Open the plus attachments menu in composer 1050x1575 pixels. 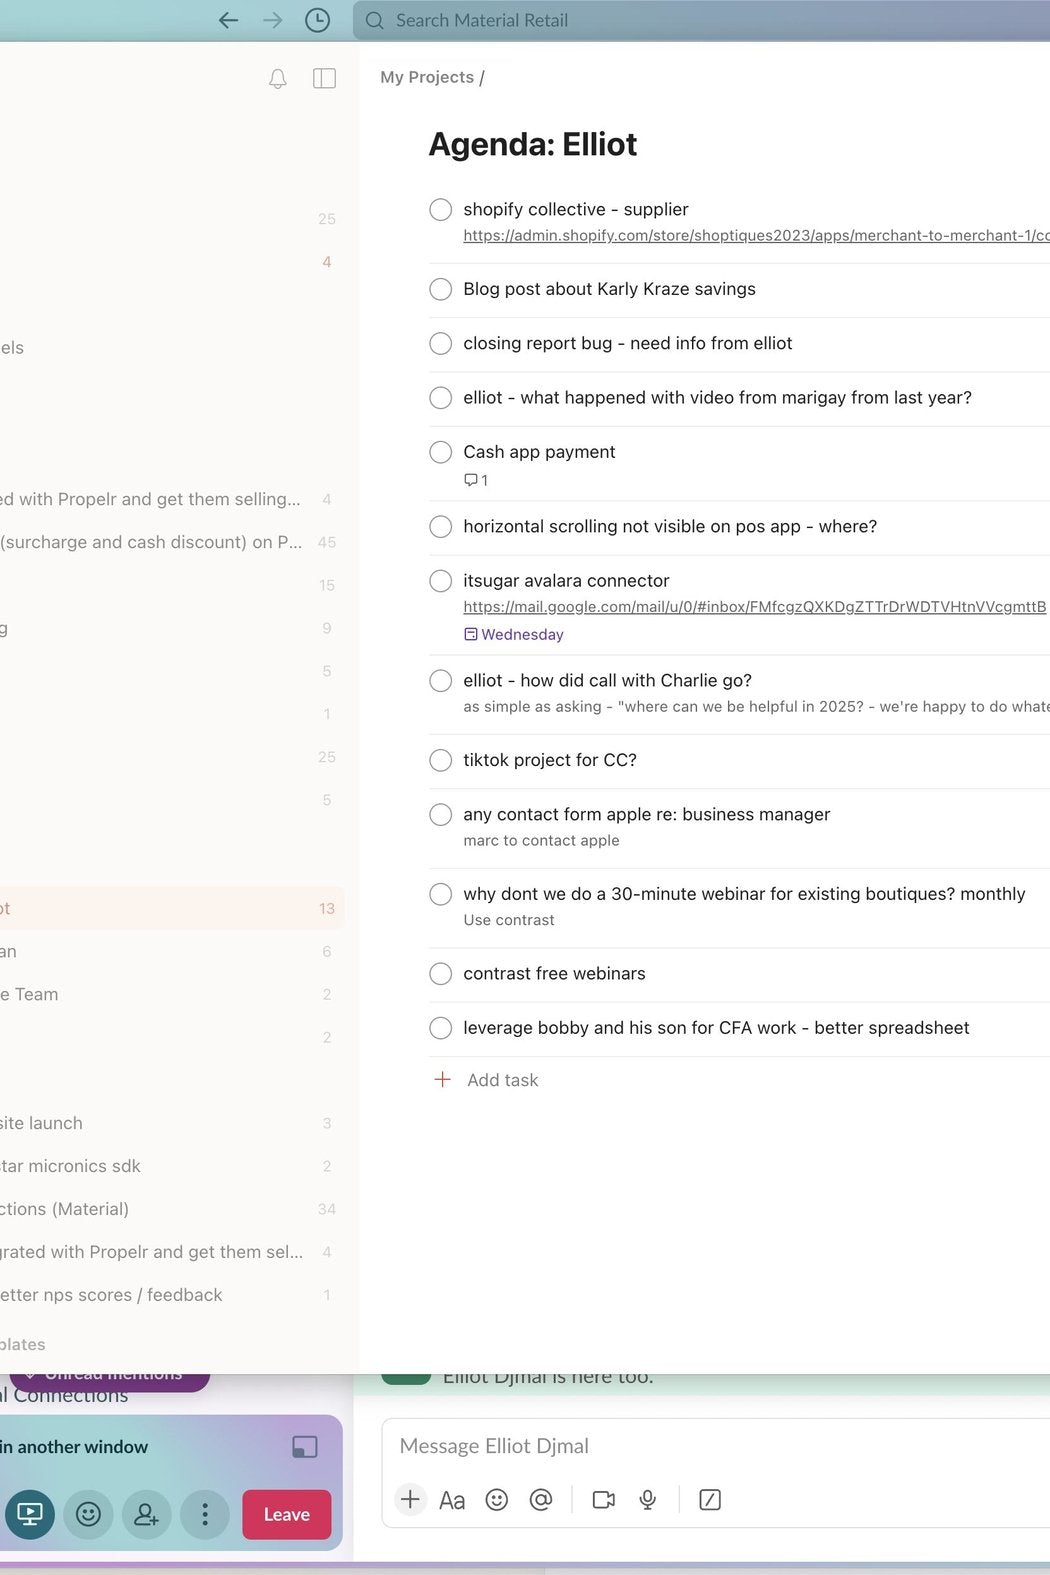point(410,1499)
